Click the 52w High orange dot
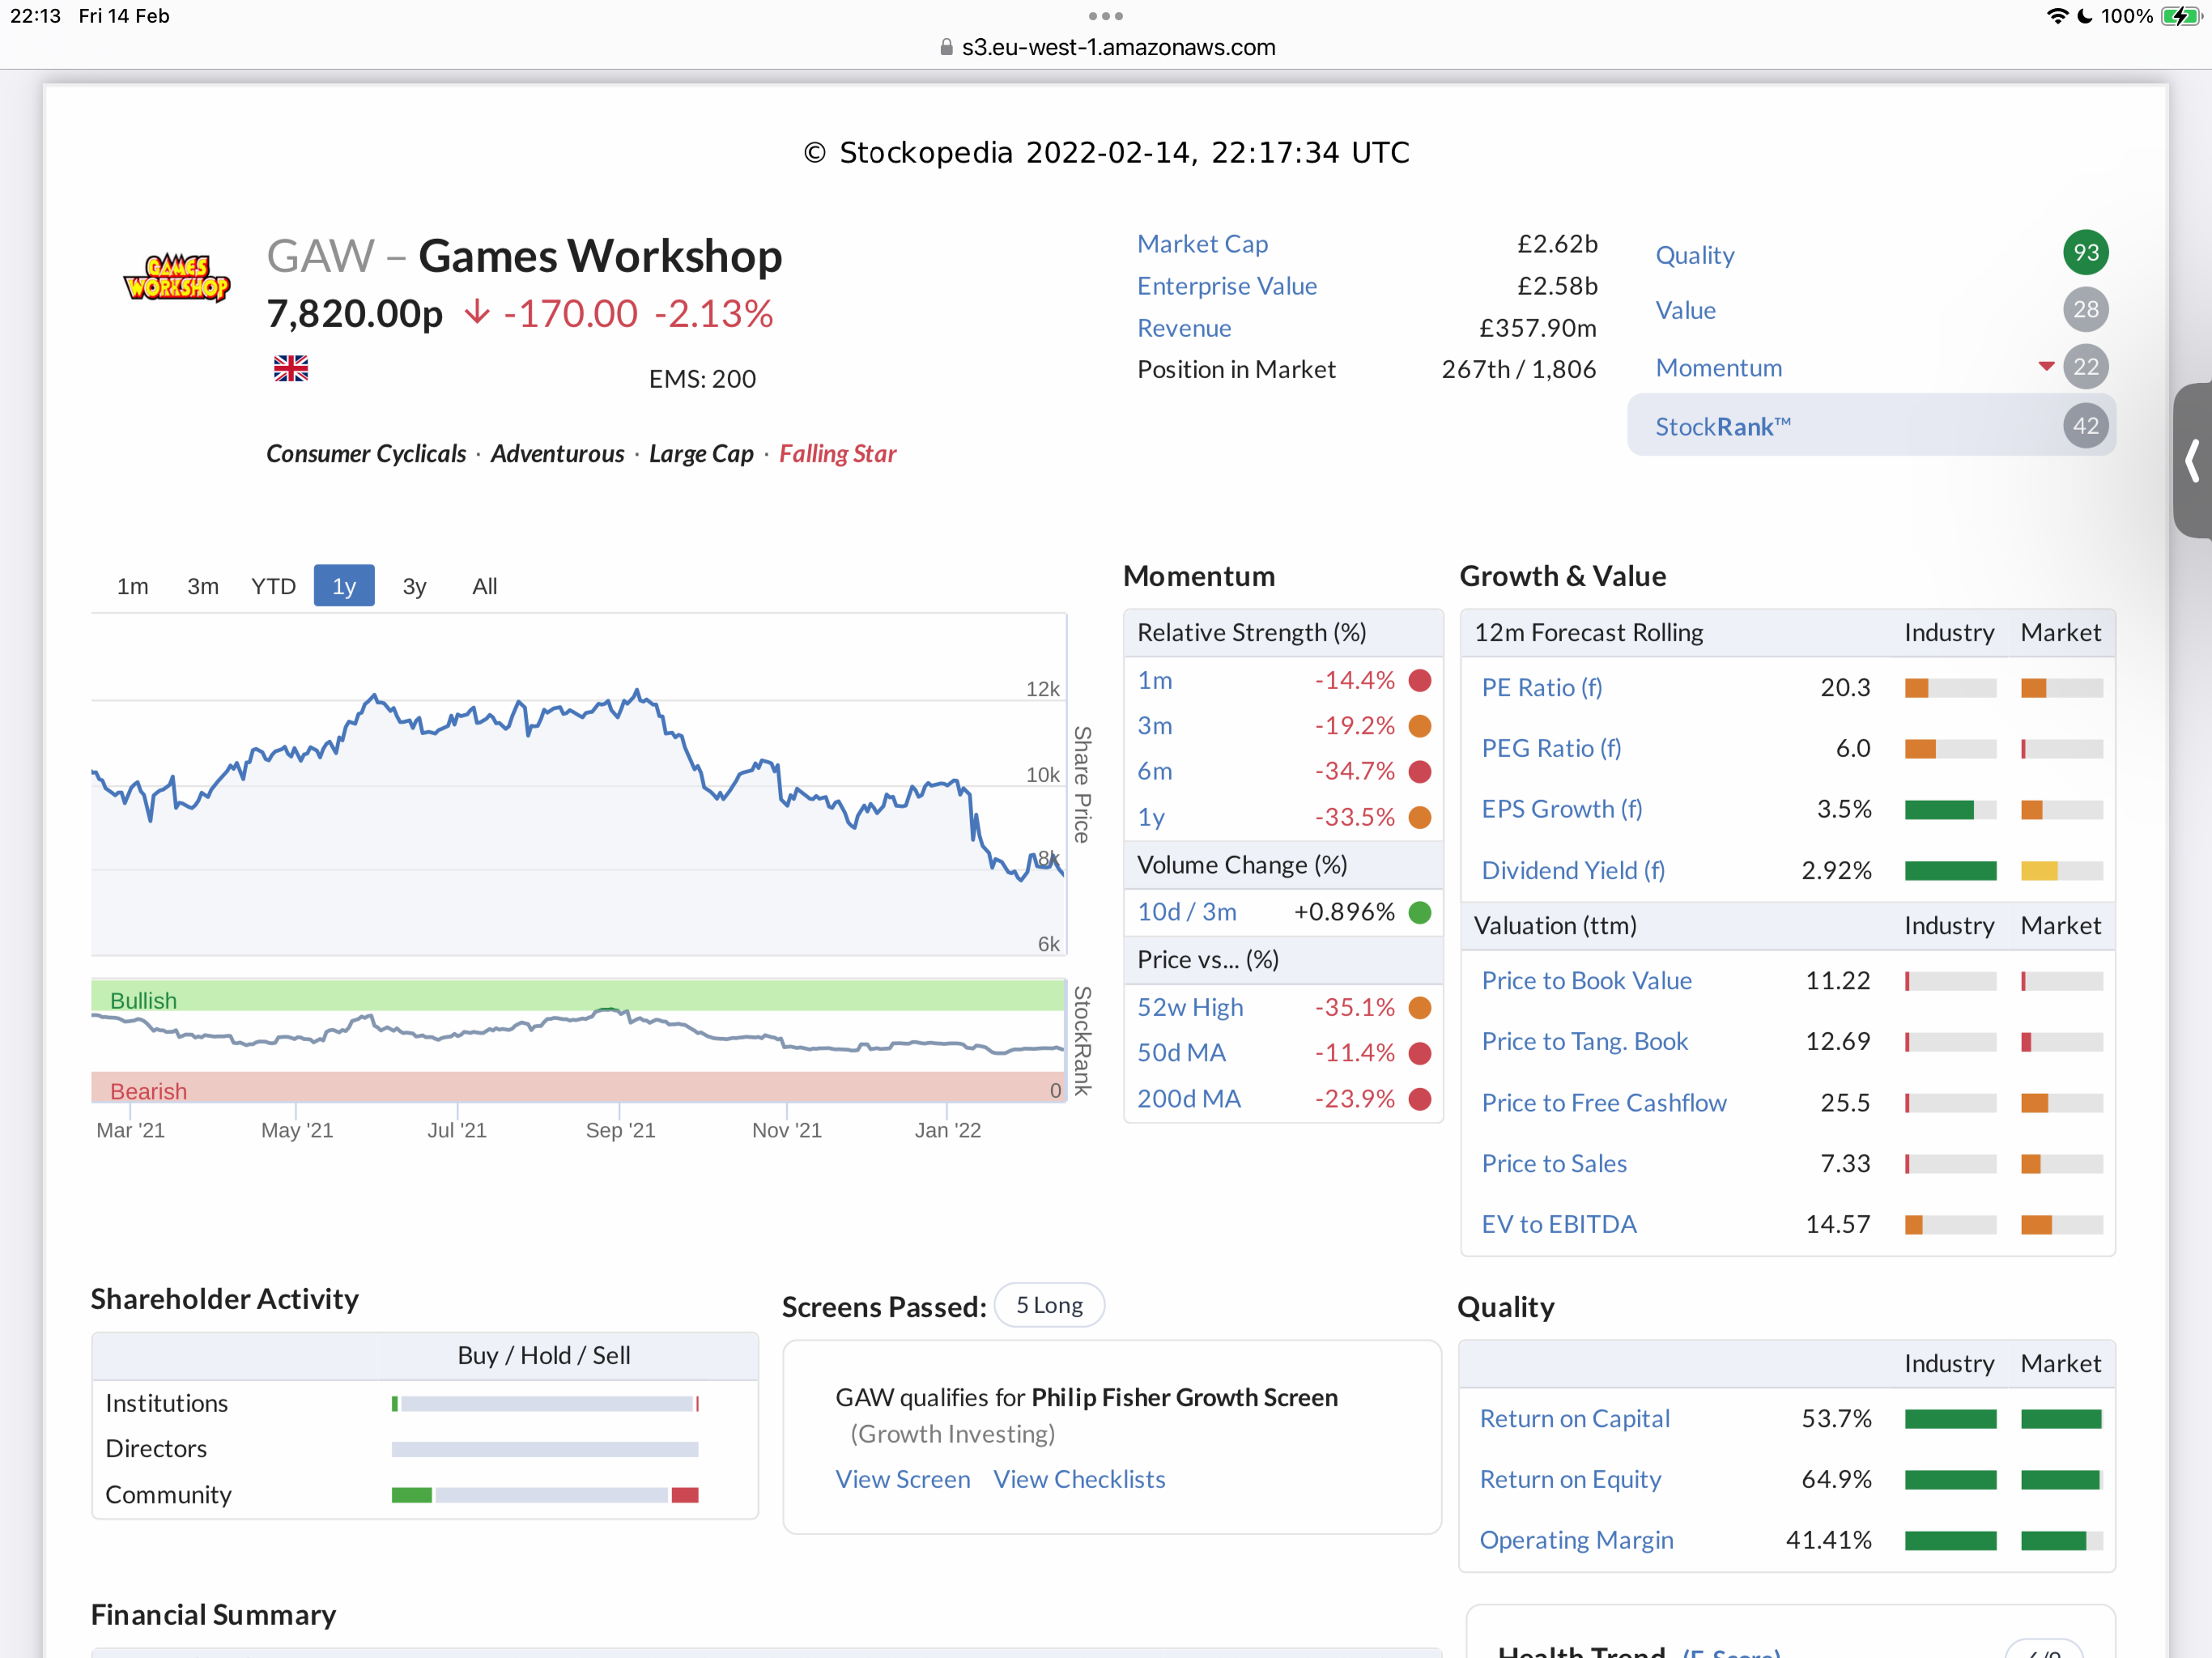This screenshot has height=1658, width=2212. [1420, 1008]
